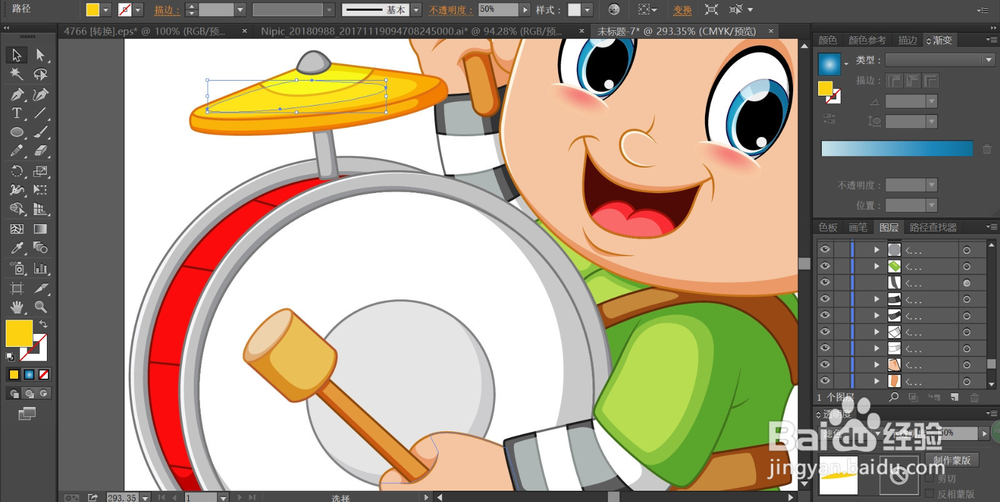Enable the 反相蒙版 checkbox

pos(929,494)
